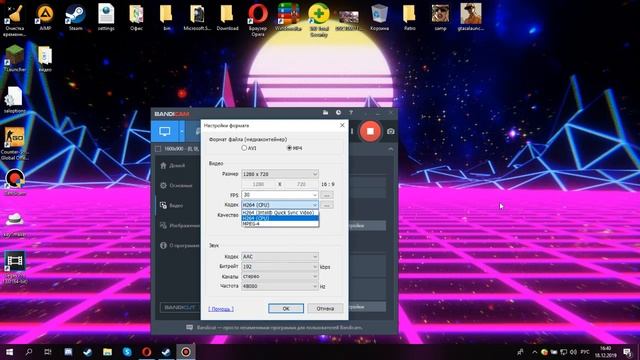The height and width of the screenshot is (360, 640).
Task: Close the format settings dialog
Action: tap(342, 125)
